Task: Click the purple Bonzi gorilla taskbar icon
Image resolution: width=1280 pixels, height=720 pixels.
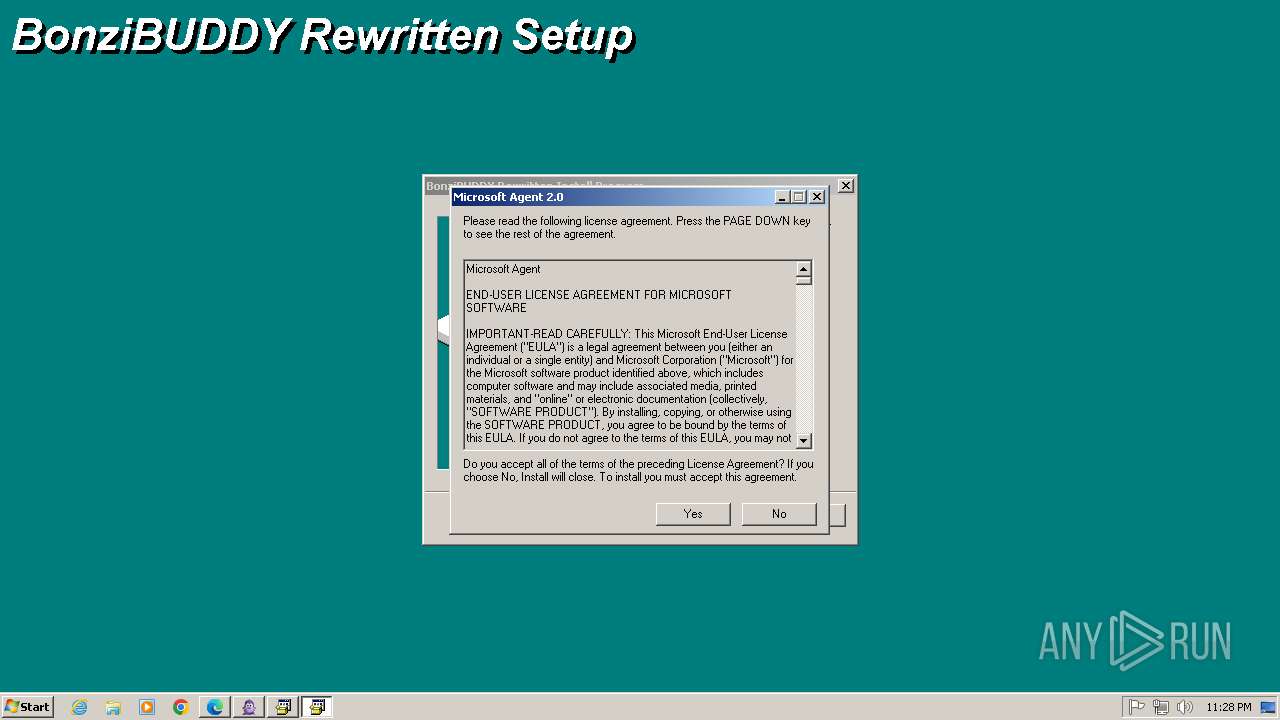Action: (x=249, y=707)
